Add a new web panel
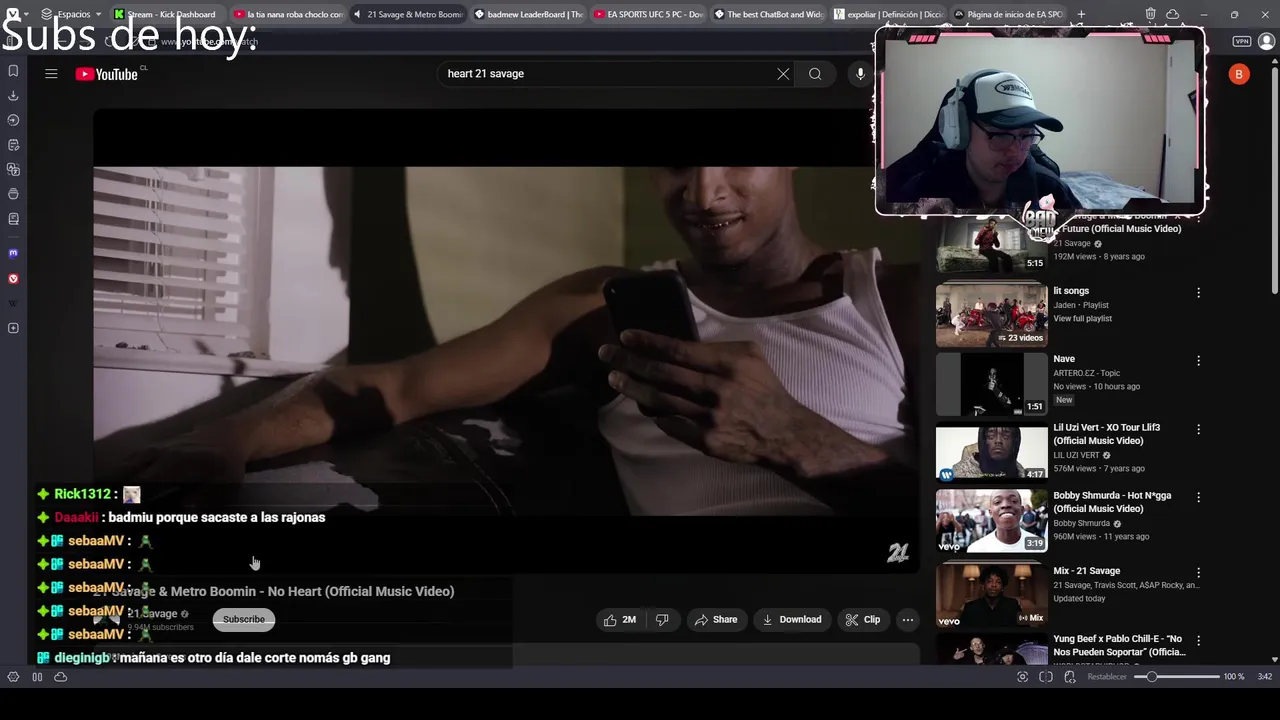This screenshot has height=720, width=1280. 13,328
